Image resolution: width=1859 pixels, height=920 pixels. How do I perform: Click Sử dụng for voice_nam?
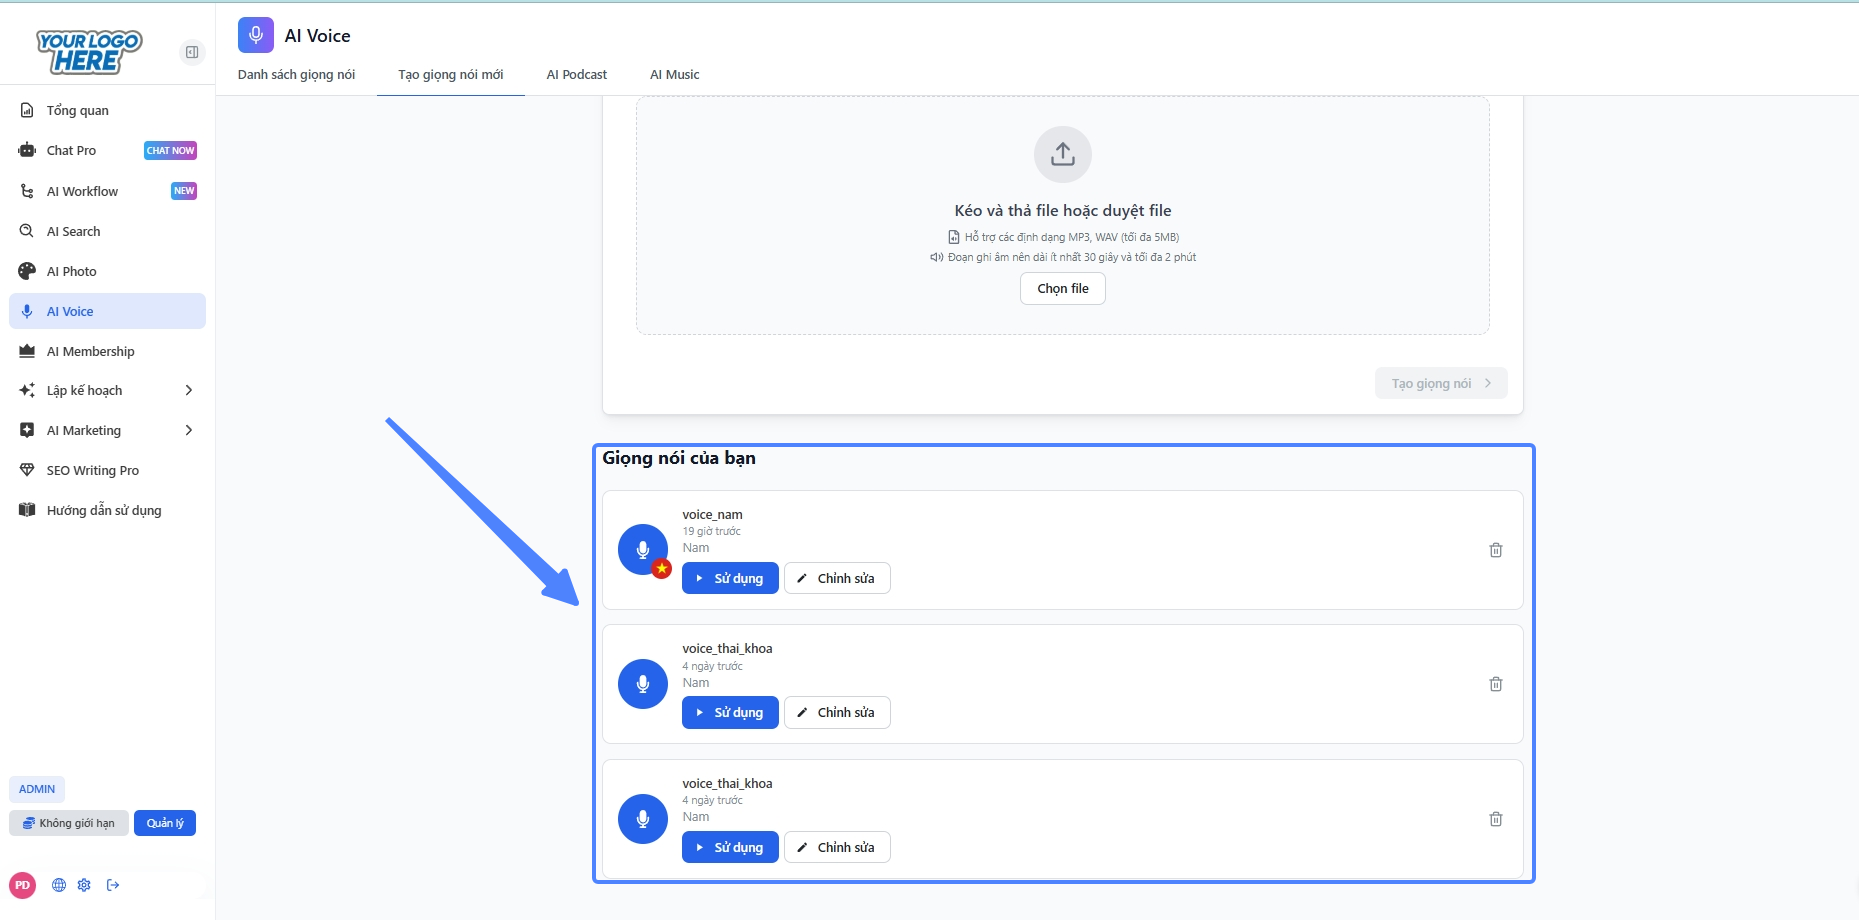point(730,579)
